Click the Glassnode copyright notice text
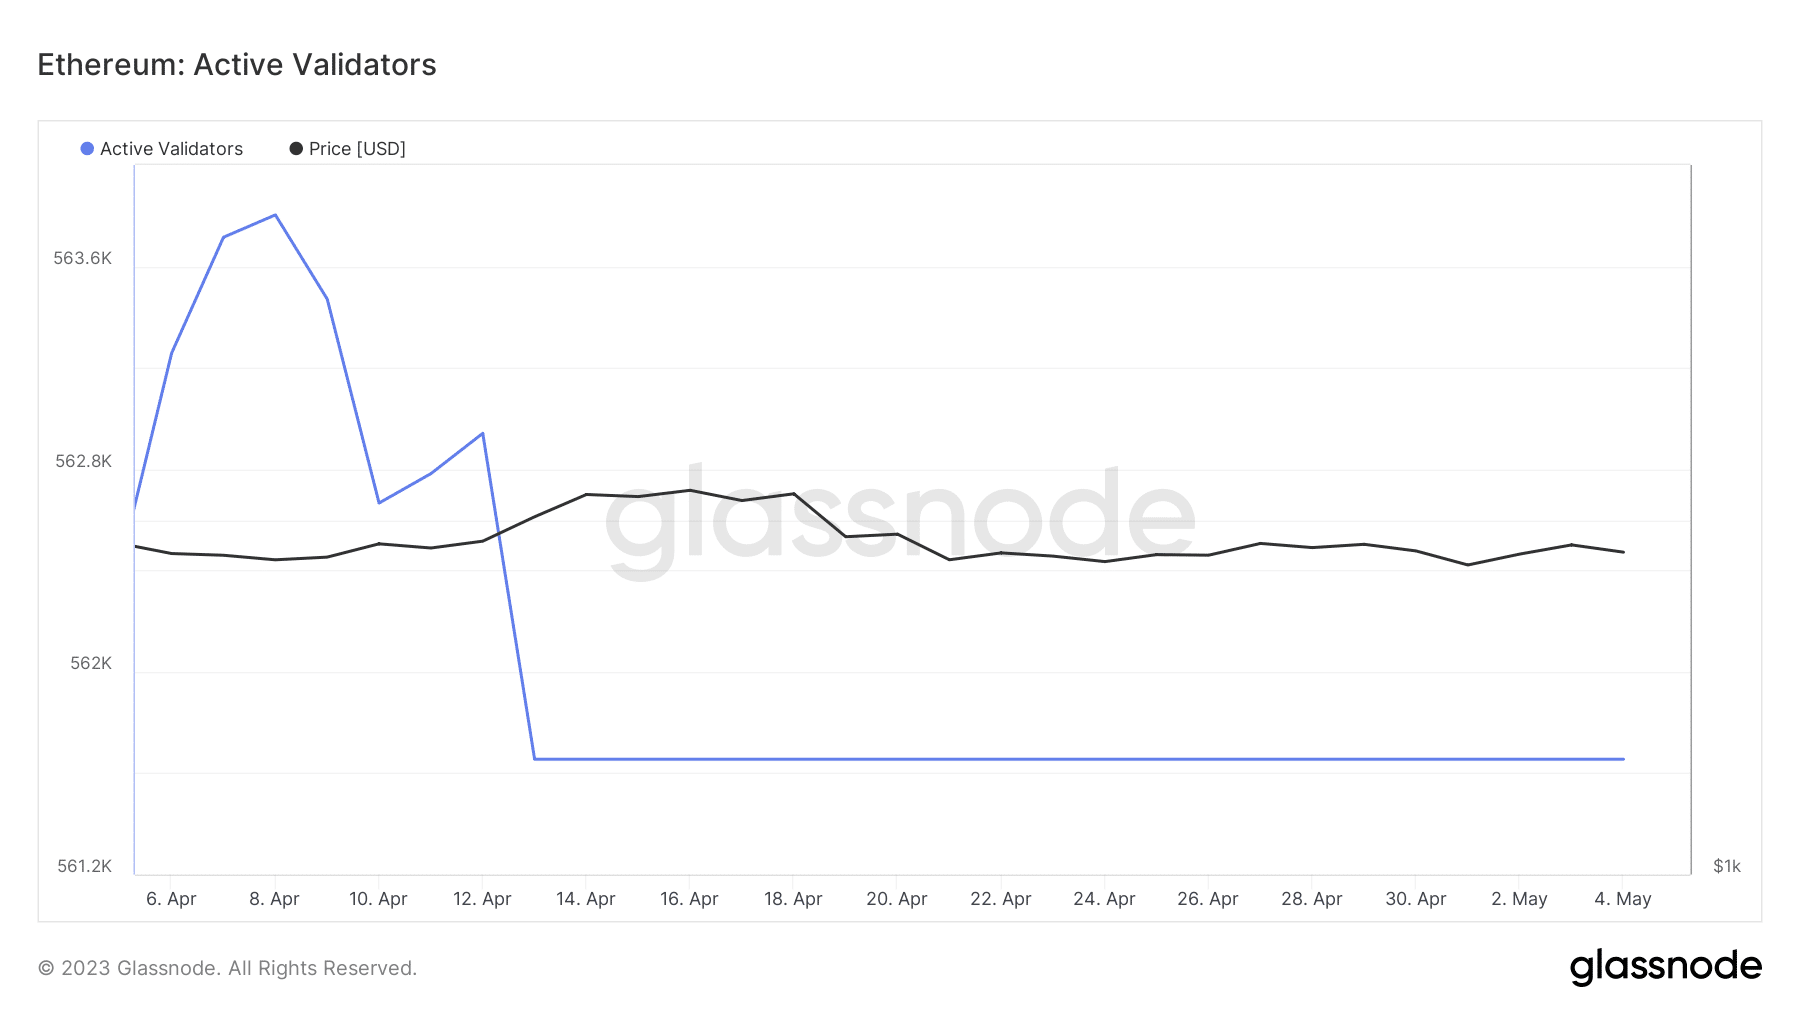1800x1013 pixels. tap(227, 968)
